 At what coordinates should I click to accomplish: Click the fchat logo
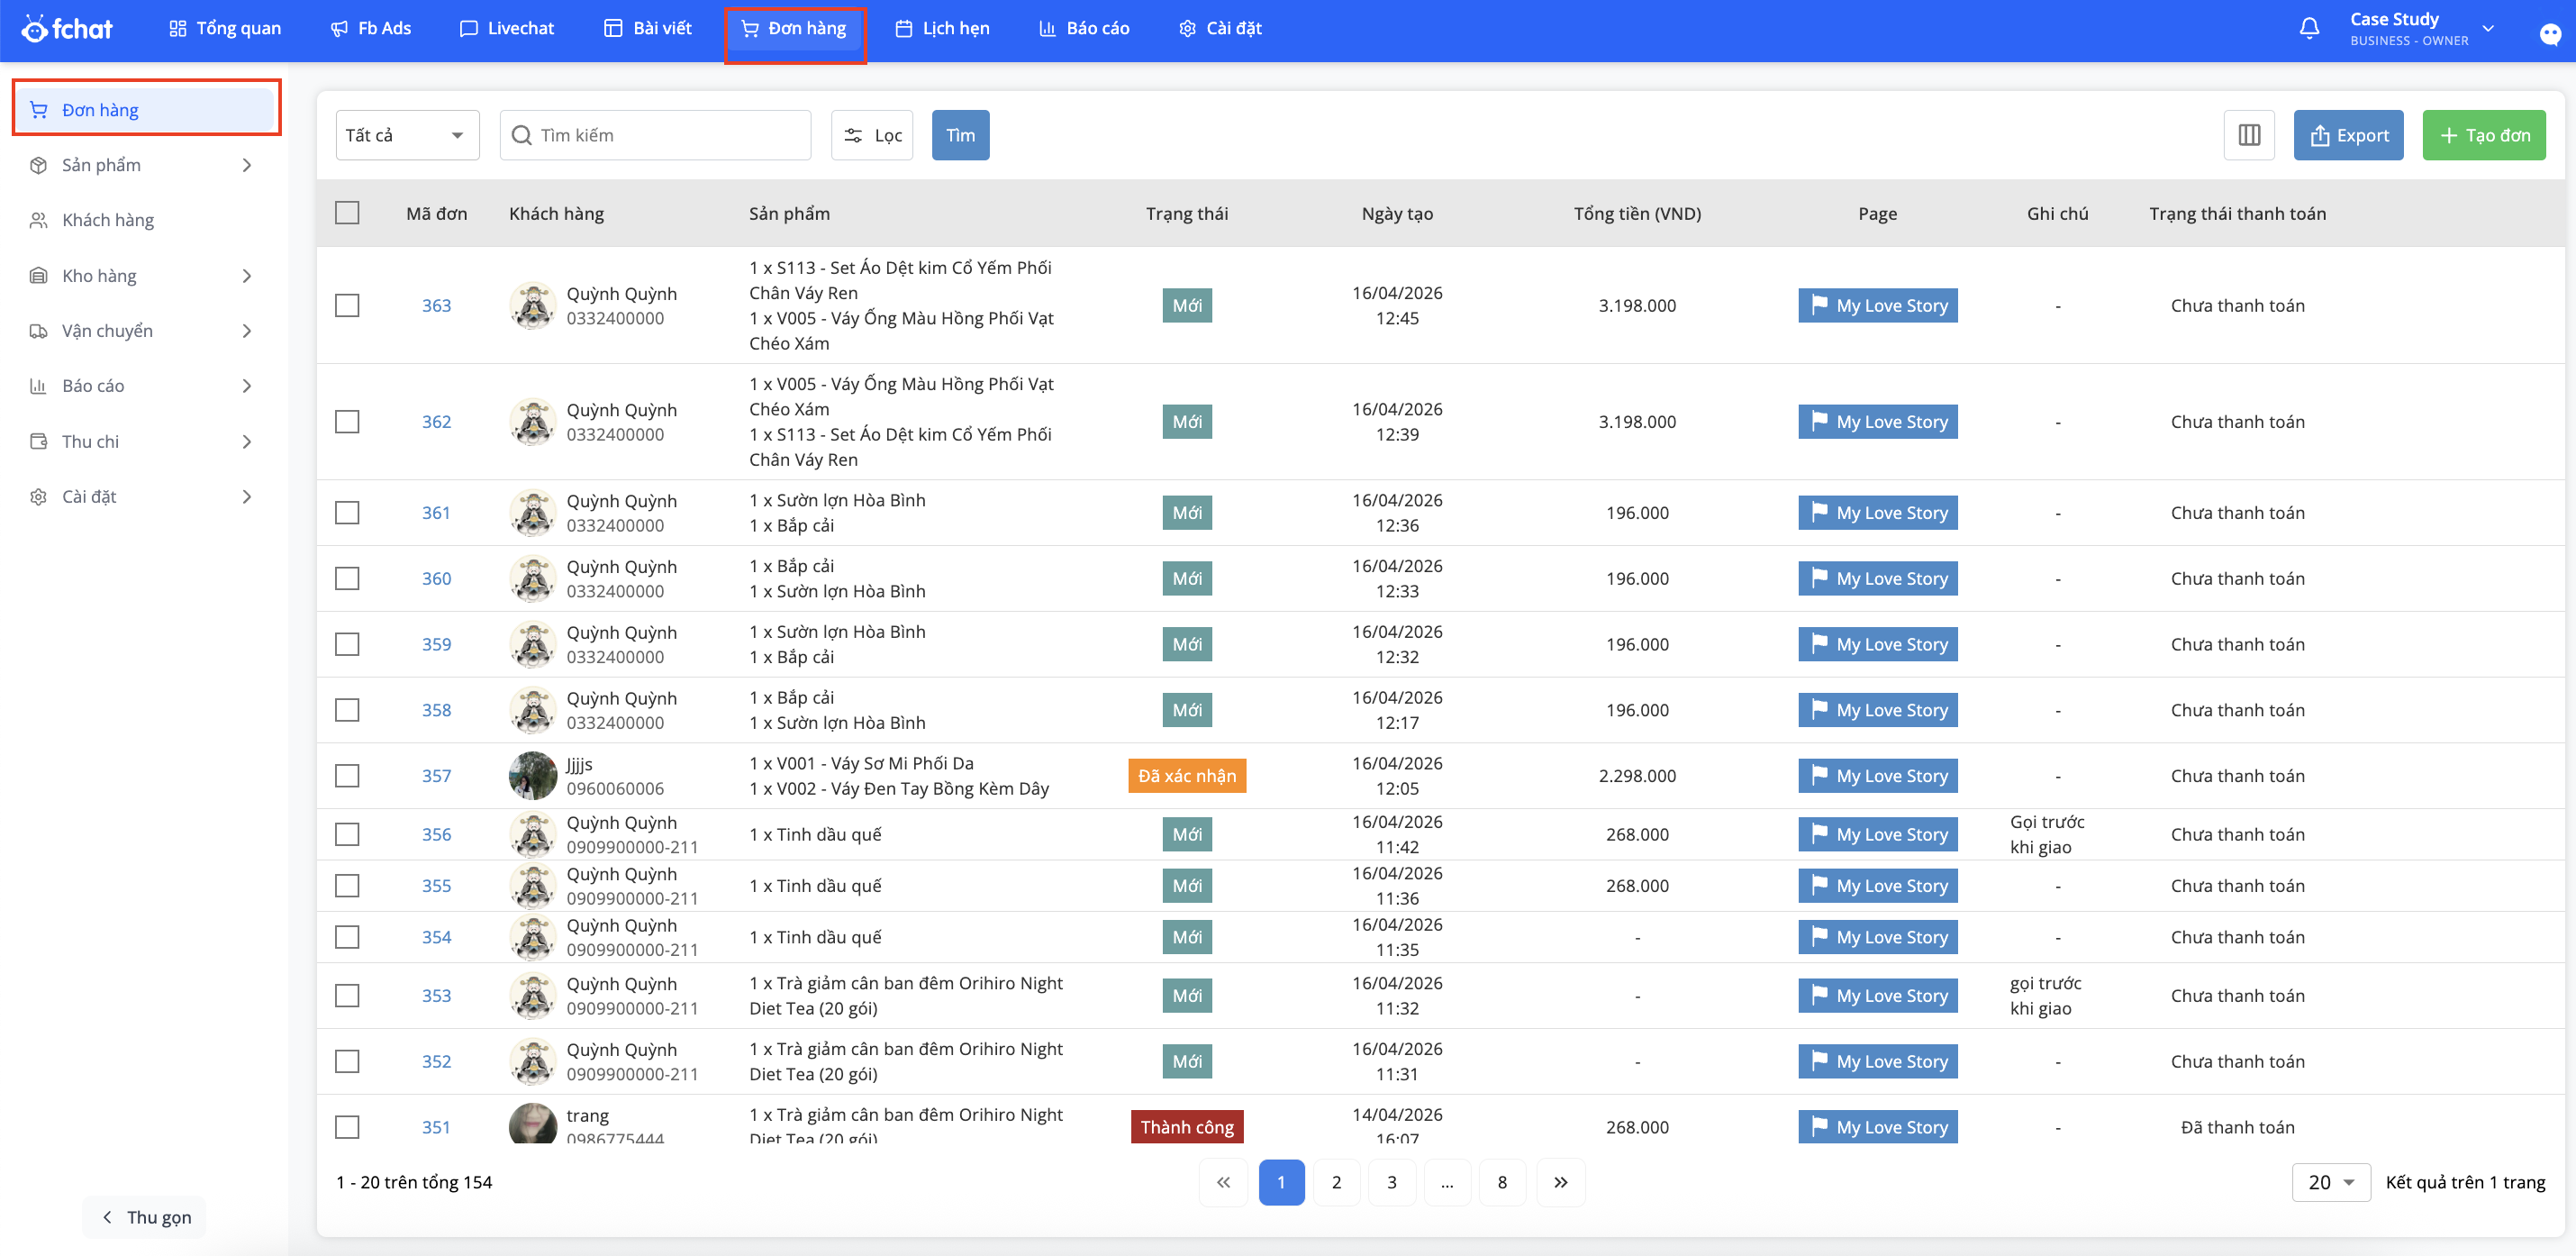coord(68,29)
